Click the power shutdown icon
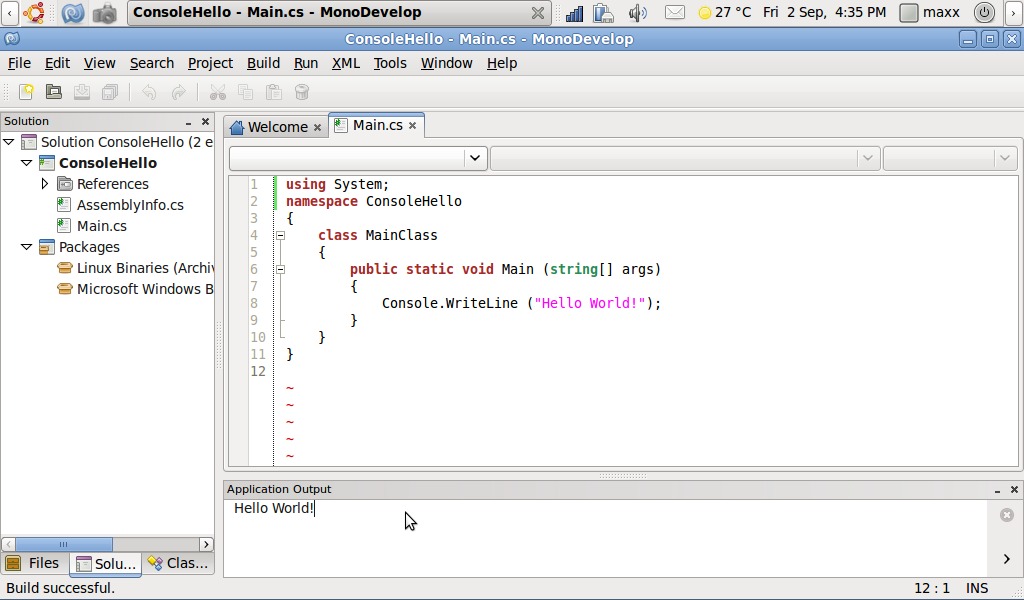The height and width of the screenshot is (600, 1024). pos(984,12)
